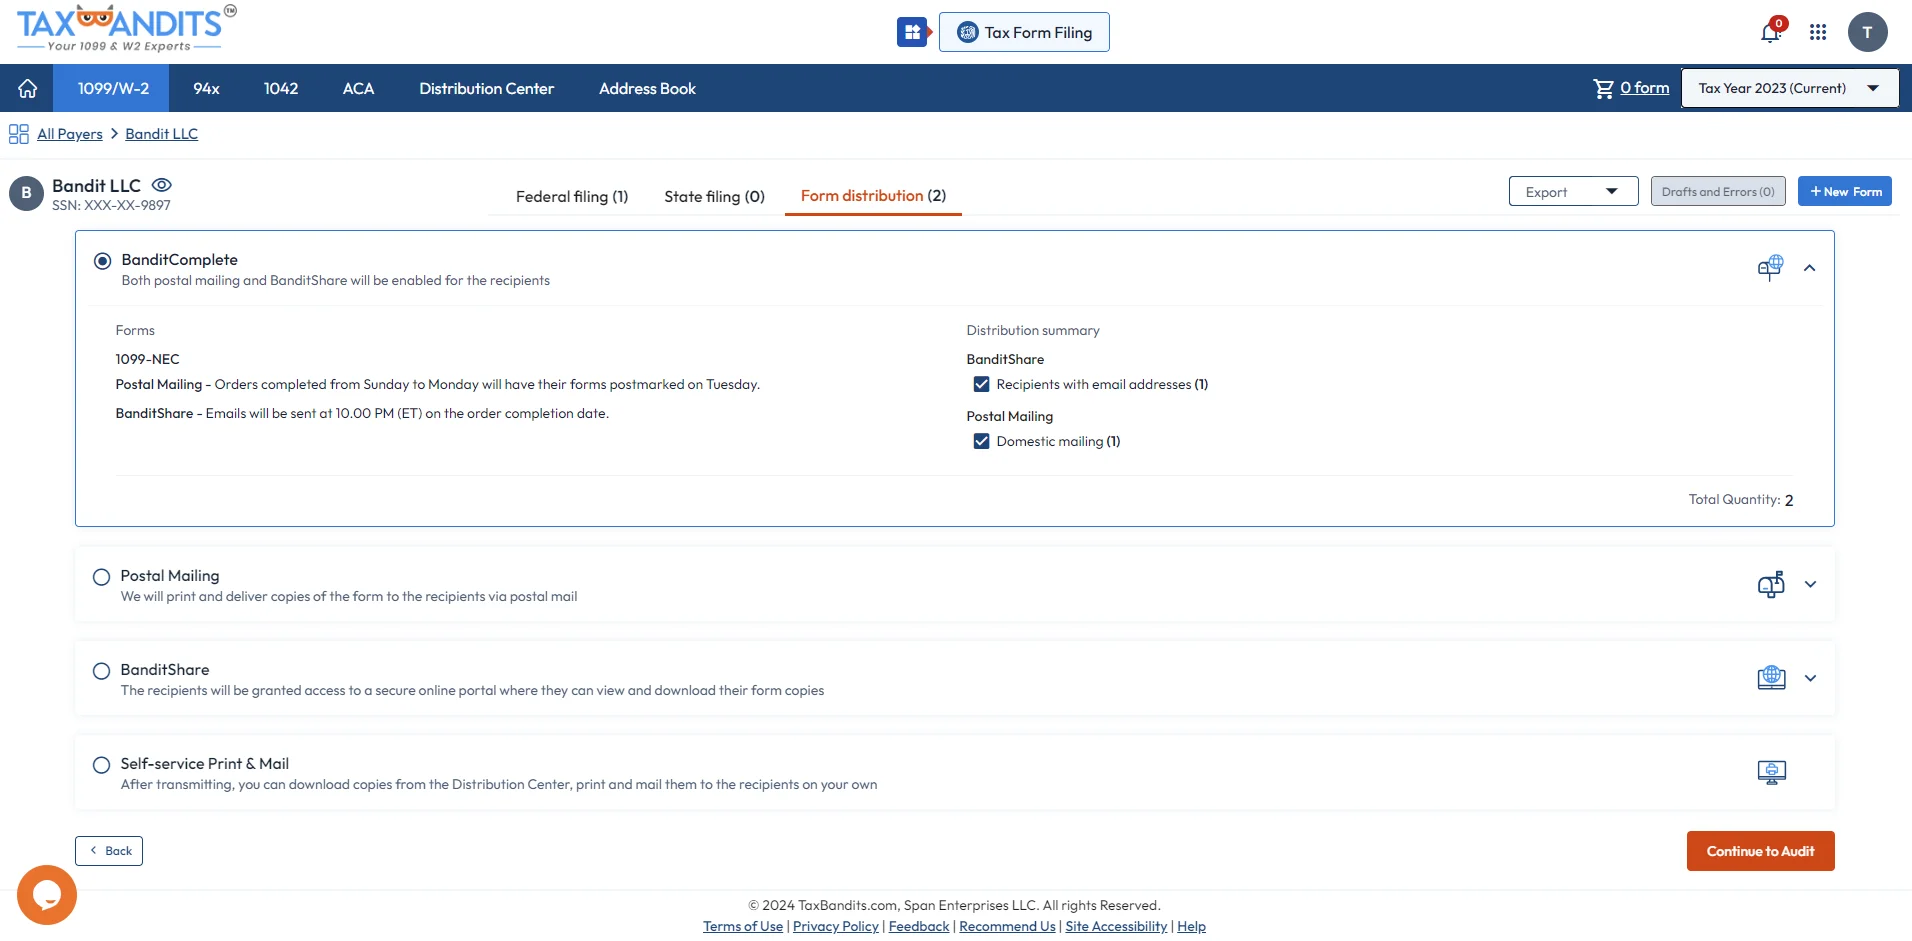Click the Self-service Print monitor icon
This screenshot has width=1912, height=941.
1771,772
